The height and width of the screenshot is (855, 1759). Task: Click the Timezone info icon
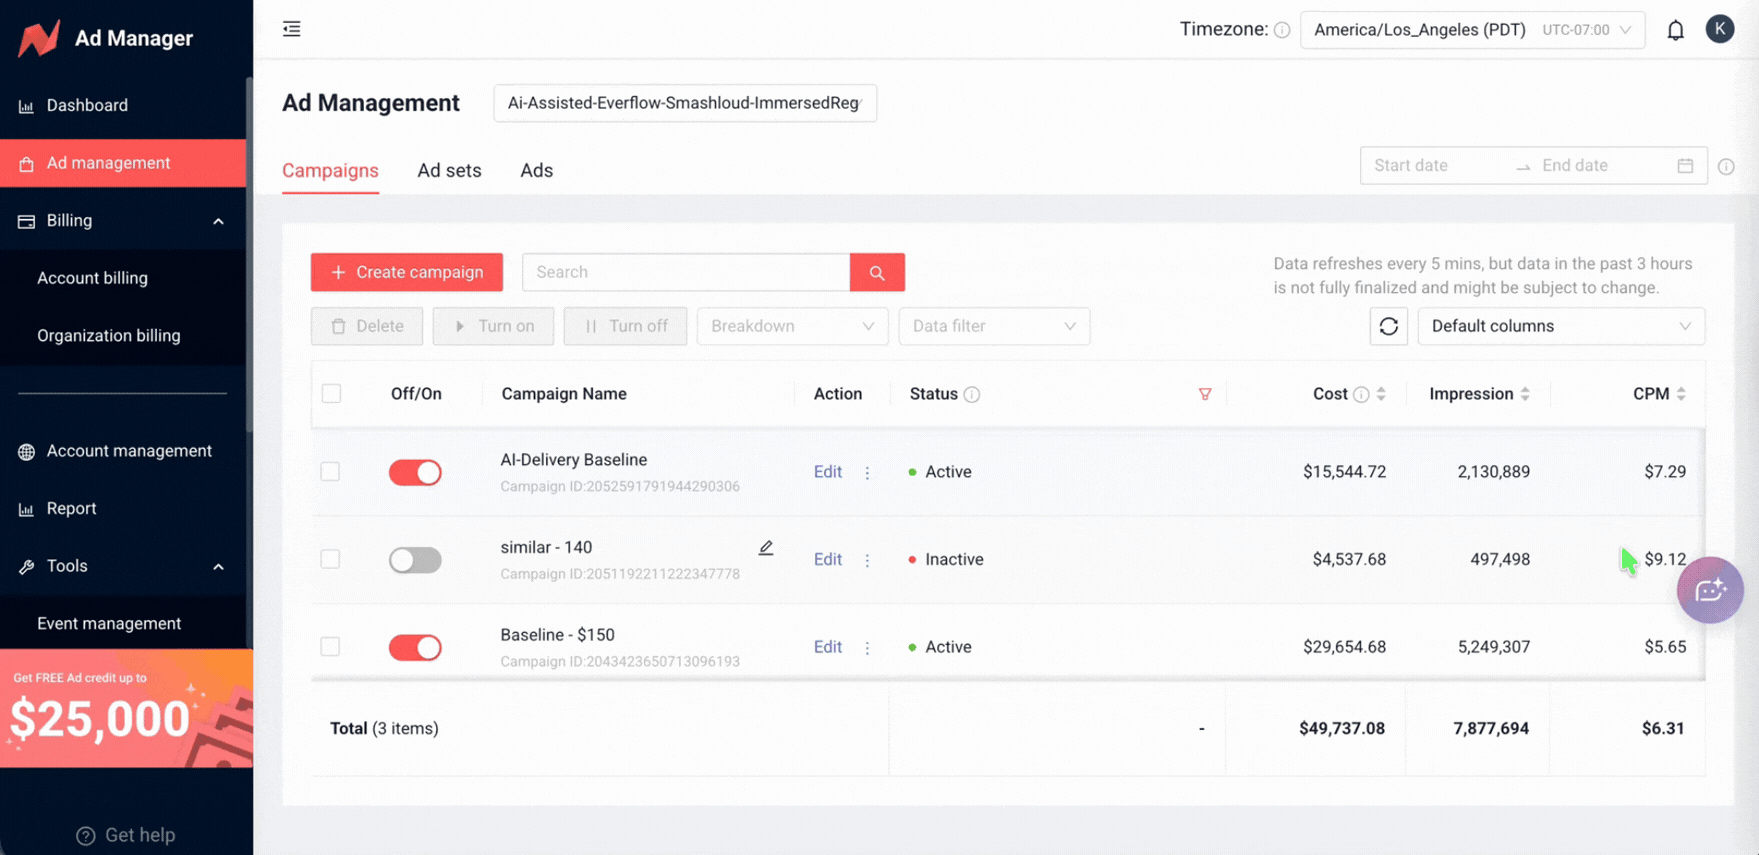1282,30
